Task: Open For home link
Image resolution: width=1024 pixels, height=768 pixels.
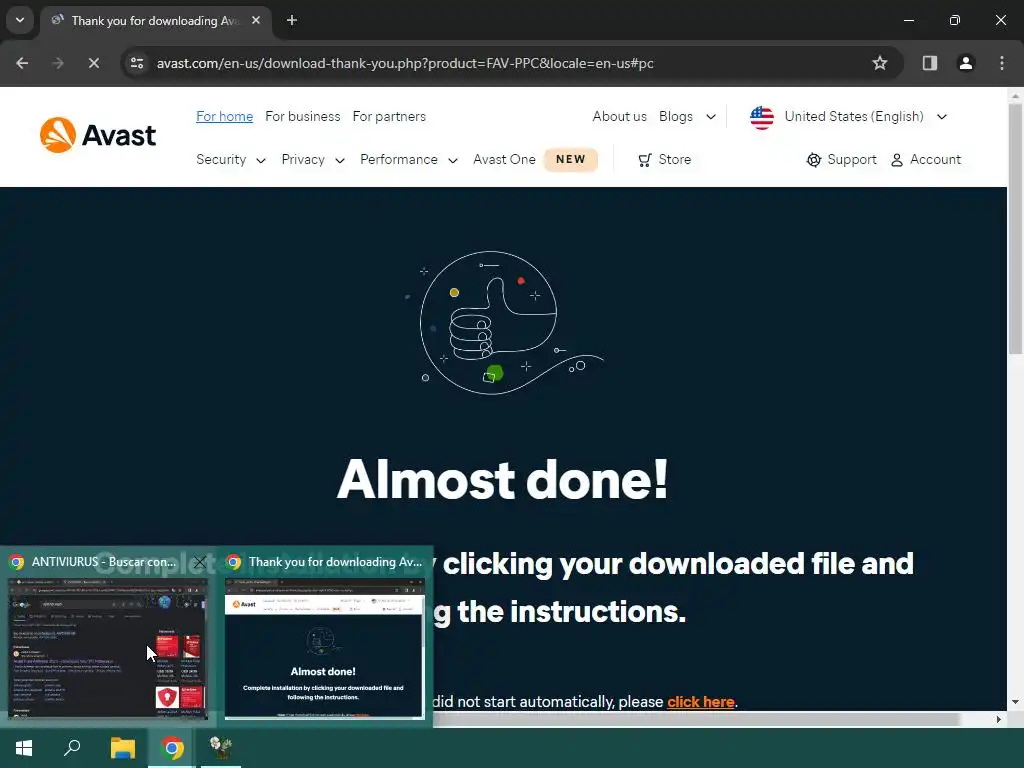Action: 225,116
